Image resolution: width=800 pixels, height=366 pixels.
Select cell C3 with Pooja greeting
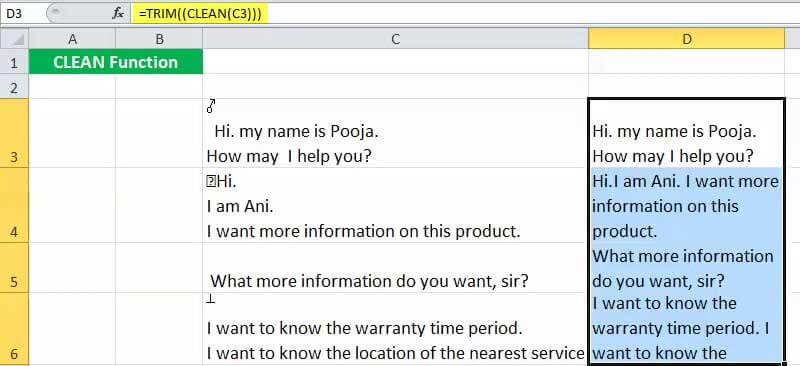click(x=395, y=133)
